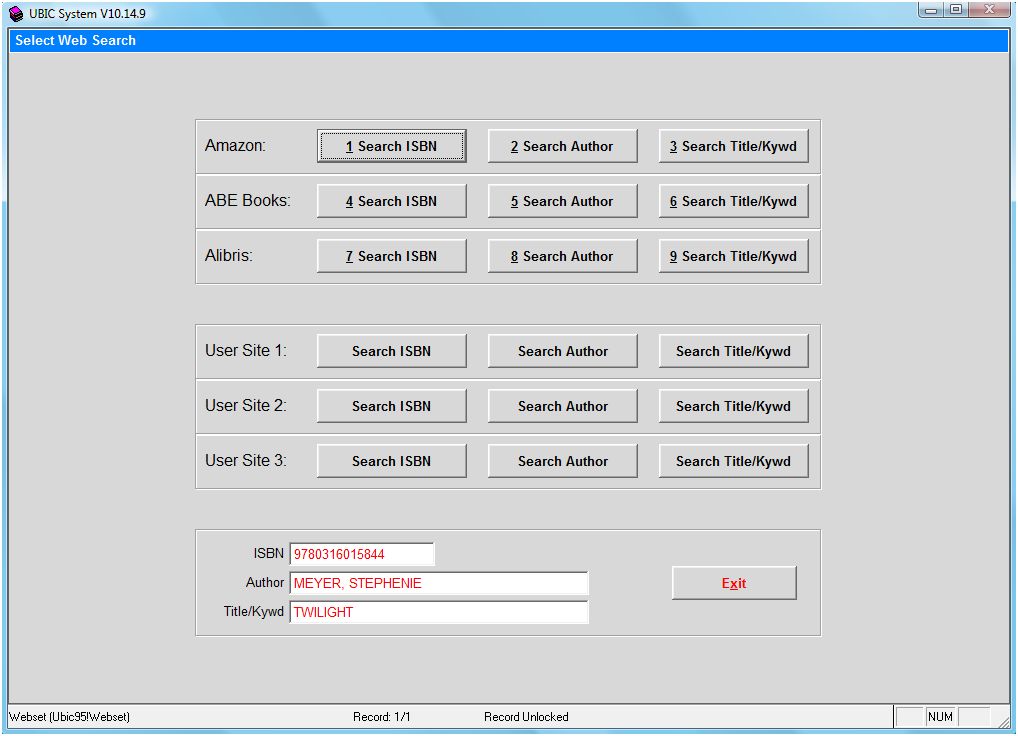Run ABE Books 5 Search Author
Image resolution: width=1018 pixels, height=736 pixels.
coord(562,201)
